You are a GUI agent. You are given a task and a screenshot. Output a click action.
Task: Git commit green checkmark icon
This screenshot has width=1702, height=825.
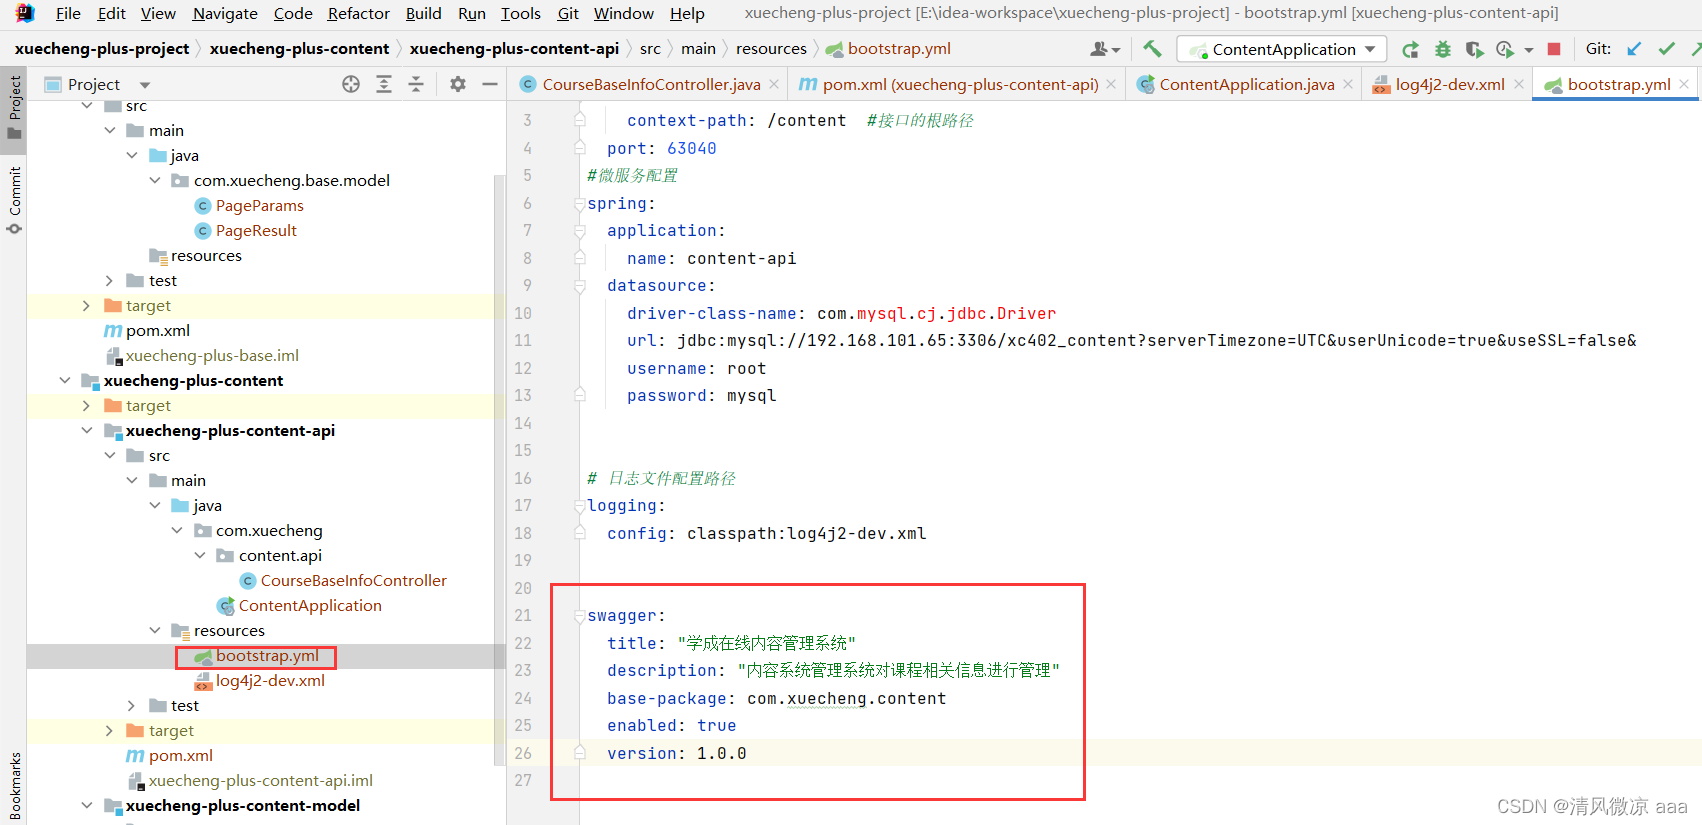(1666, 49)
